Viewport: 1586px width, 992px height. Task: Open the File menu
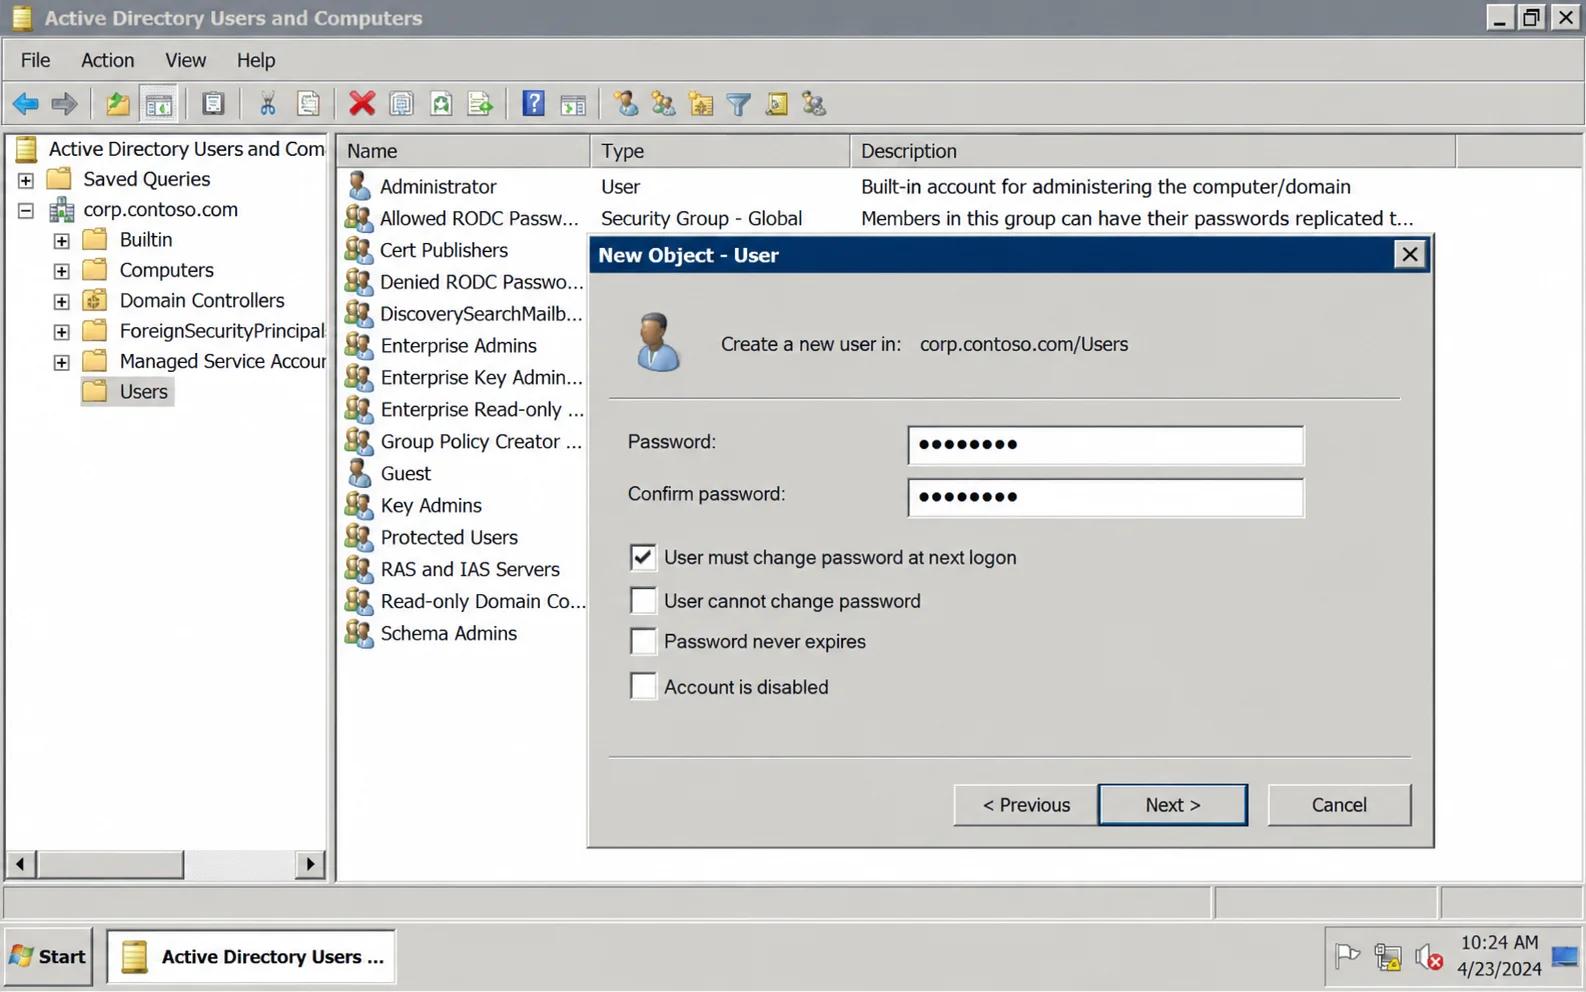[x=35, y=60]
